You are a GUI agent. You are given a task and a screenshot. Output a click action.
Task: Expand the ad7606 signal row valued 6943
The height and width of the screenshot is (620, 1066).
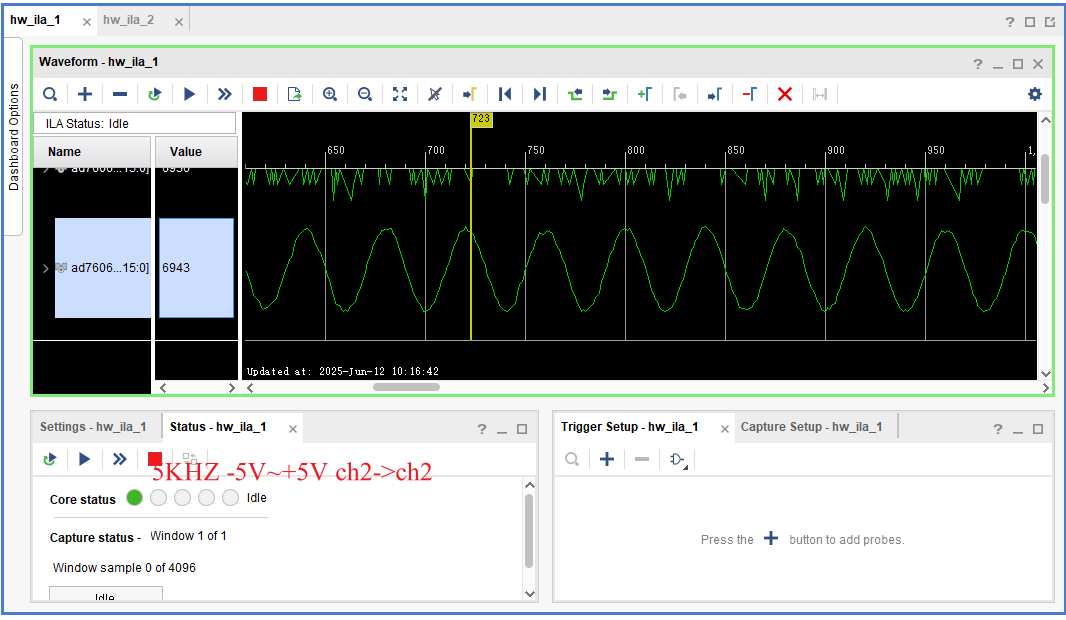[46, 269]
